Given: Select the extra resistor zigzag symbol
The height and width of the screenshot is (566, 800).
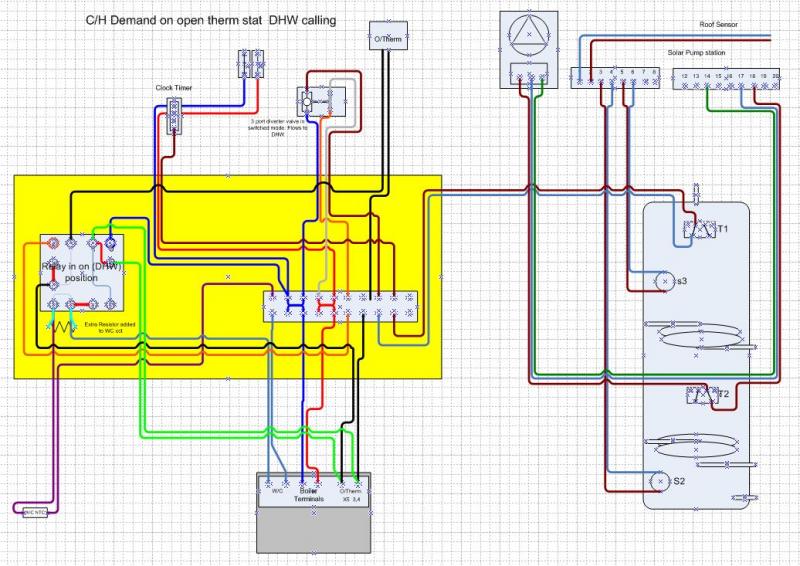Looking at the screenshot, I should tap(65, 326).
